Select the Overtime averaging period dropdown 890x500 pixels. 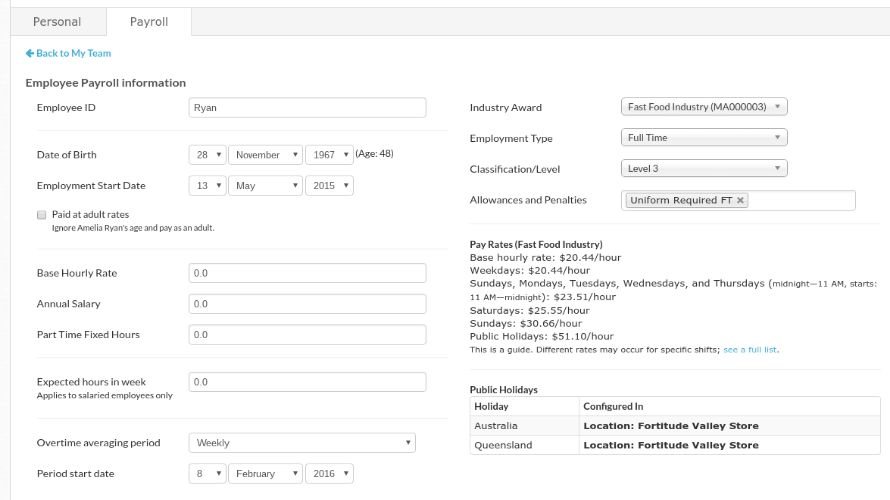pos(301,443)
